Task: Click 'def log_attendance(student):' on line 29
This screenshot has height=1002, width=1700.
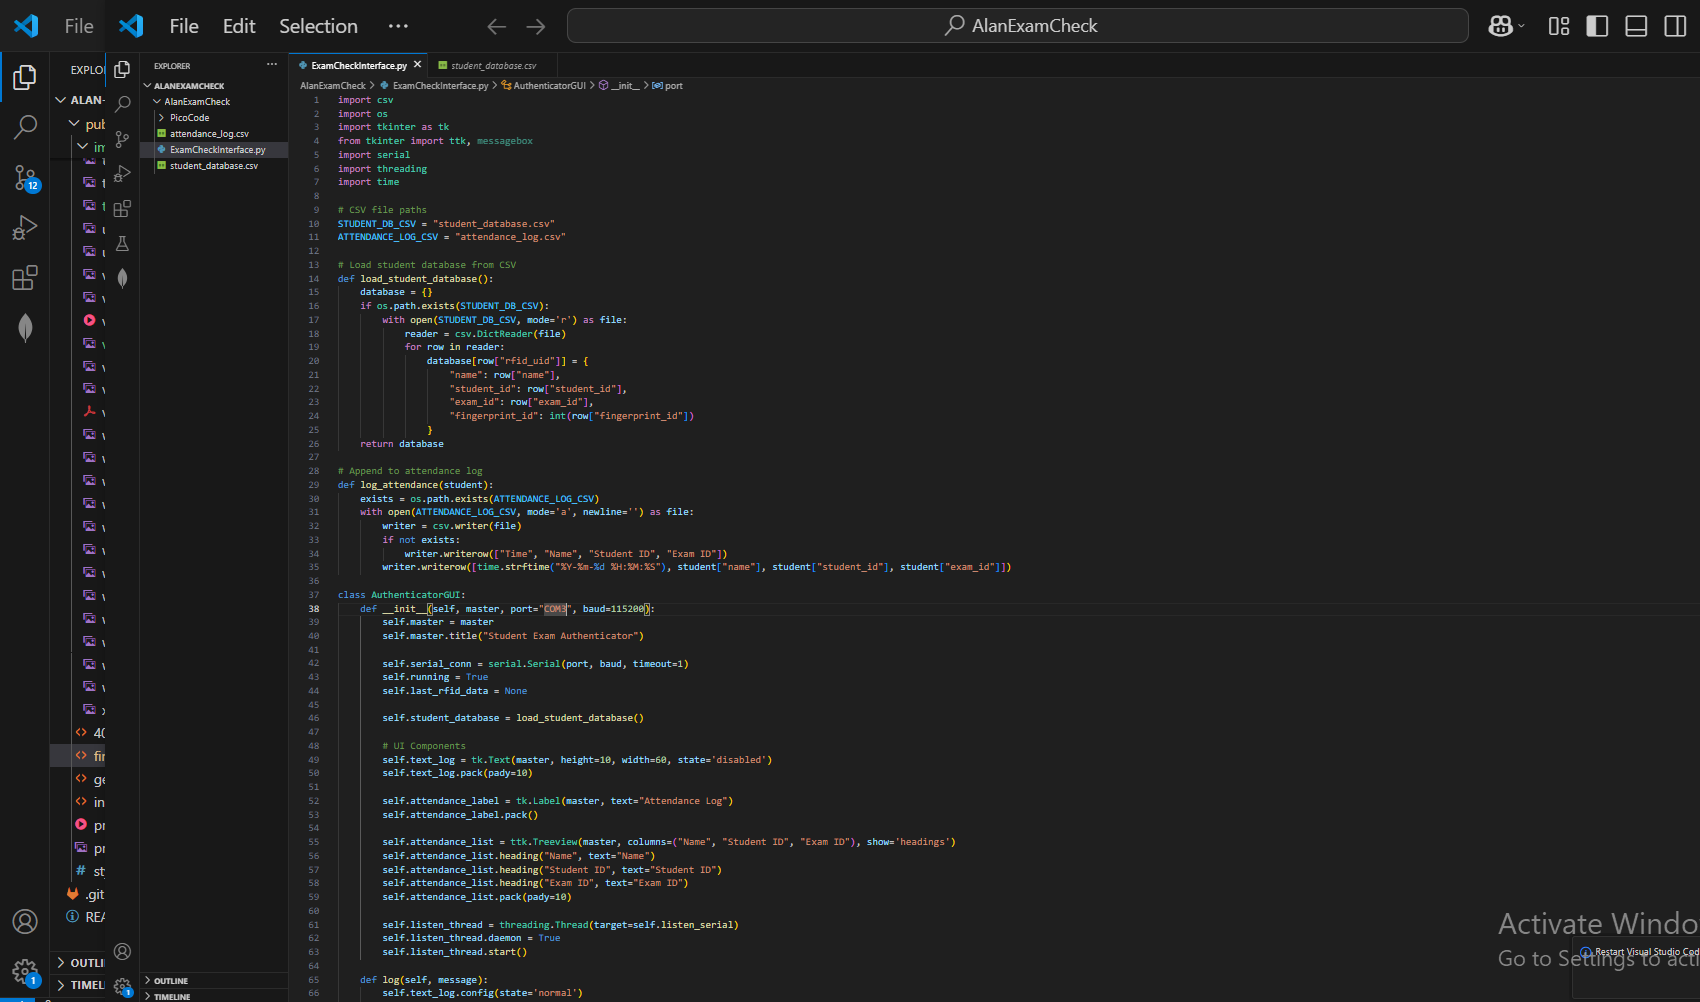Action: tap(415, 485)
